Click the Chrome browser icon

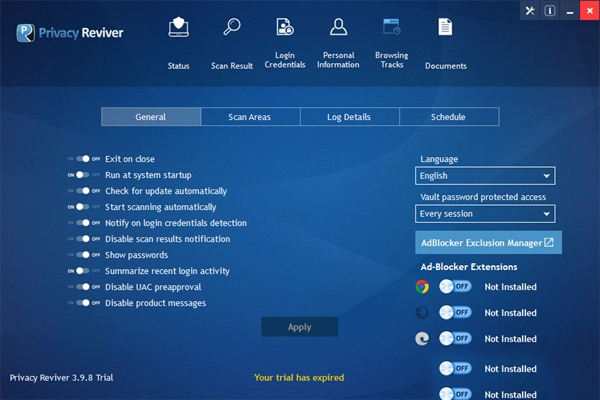pyautogui.click(x=422, y=287)
